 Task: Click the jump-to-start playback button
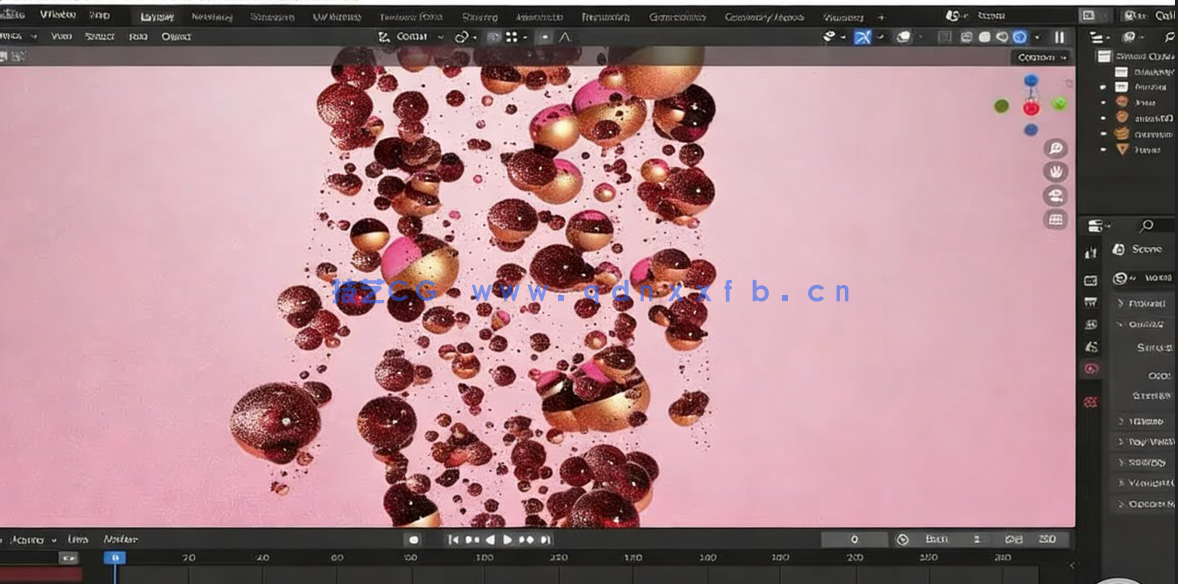455,539
